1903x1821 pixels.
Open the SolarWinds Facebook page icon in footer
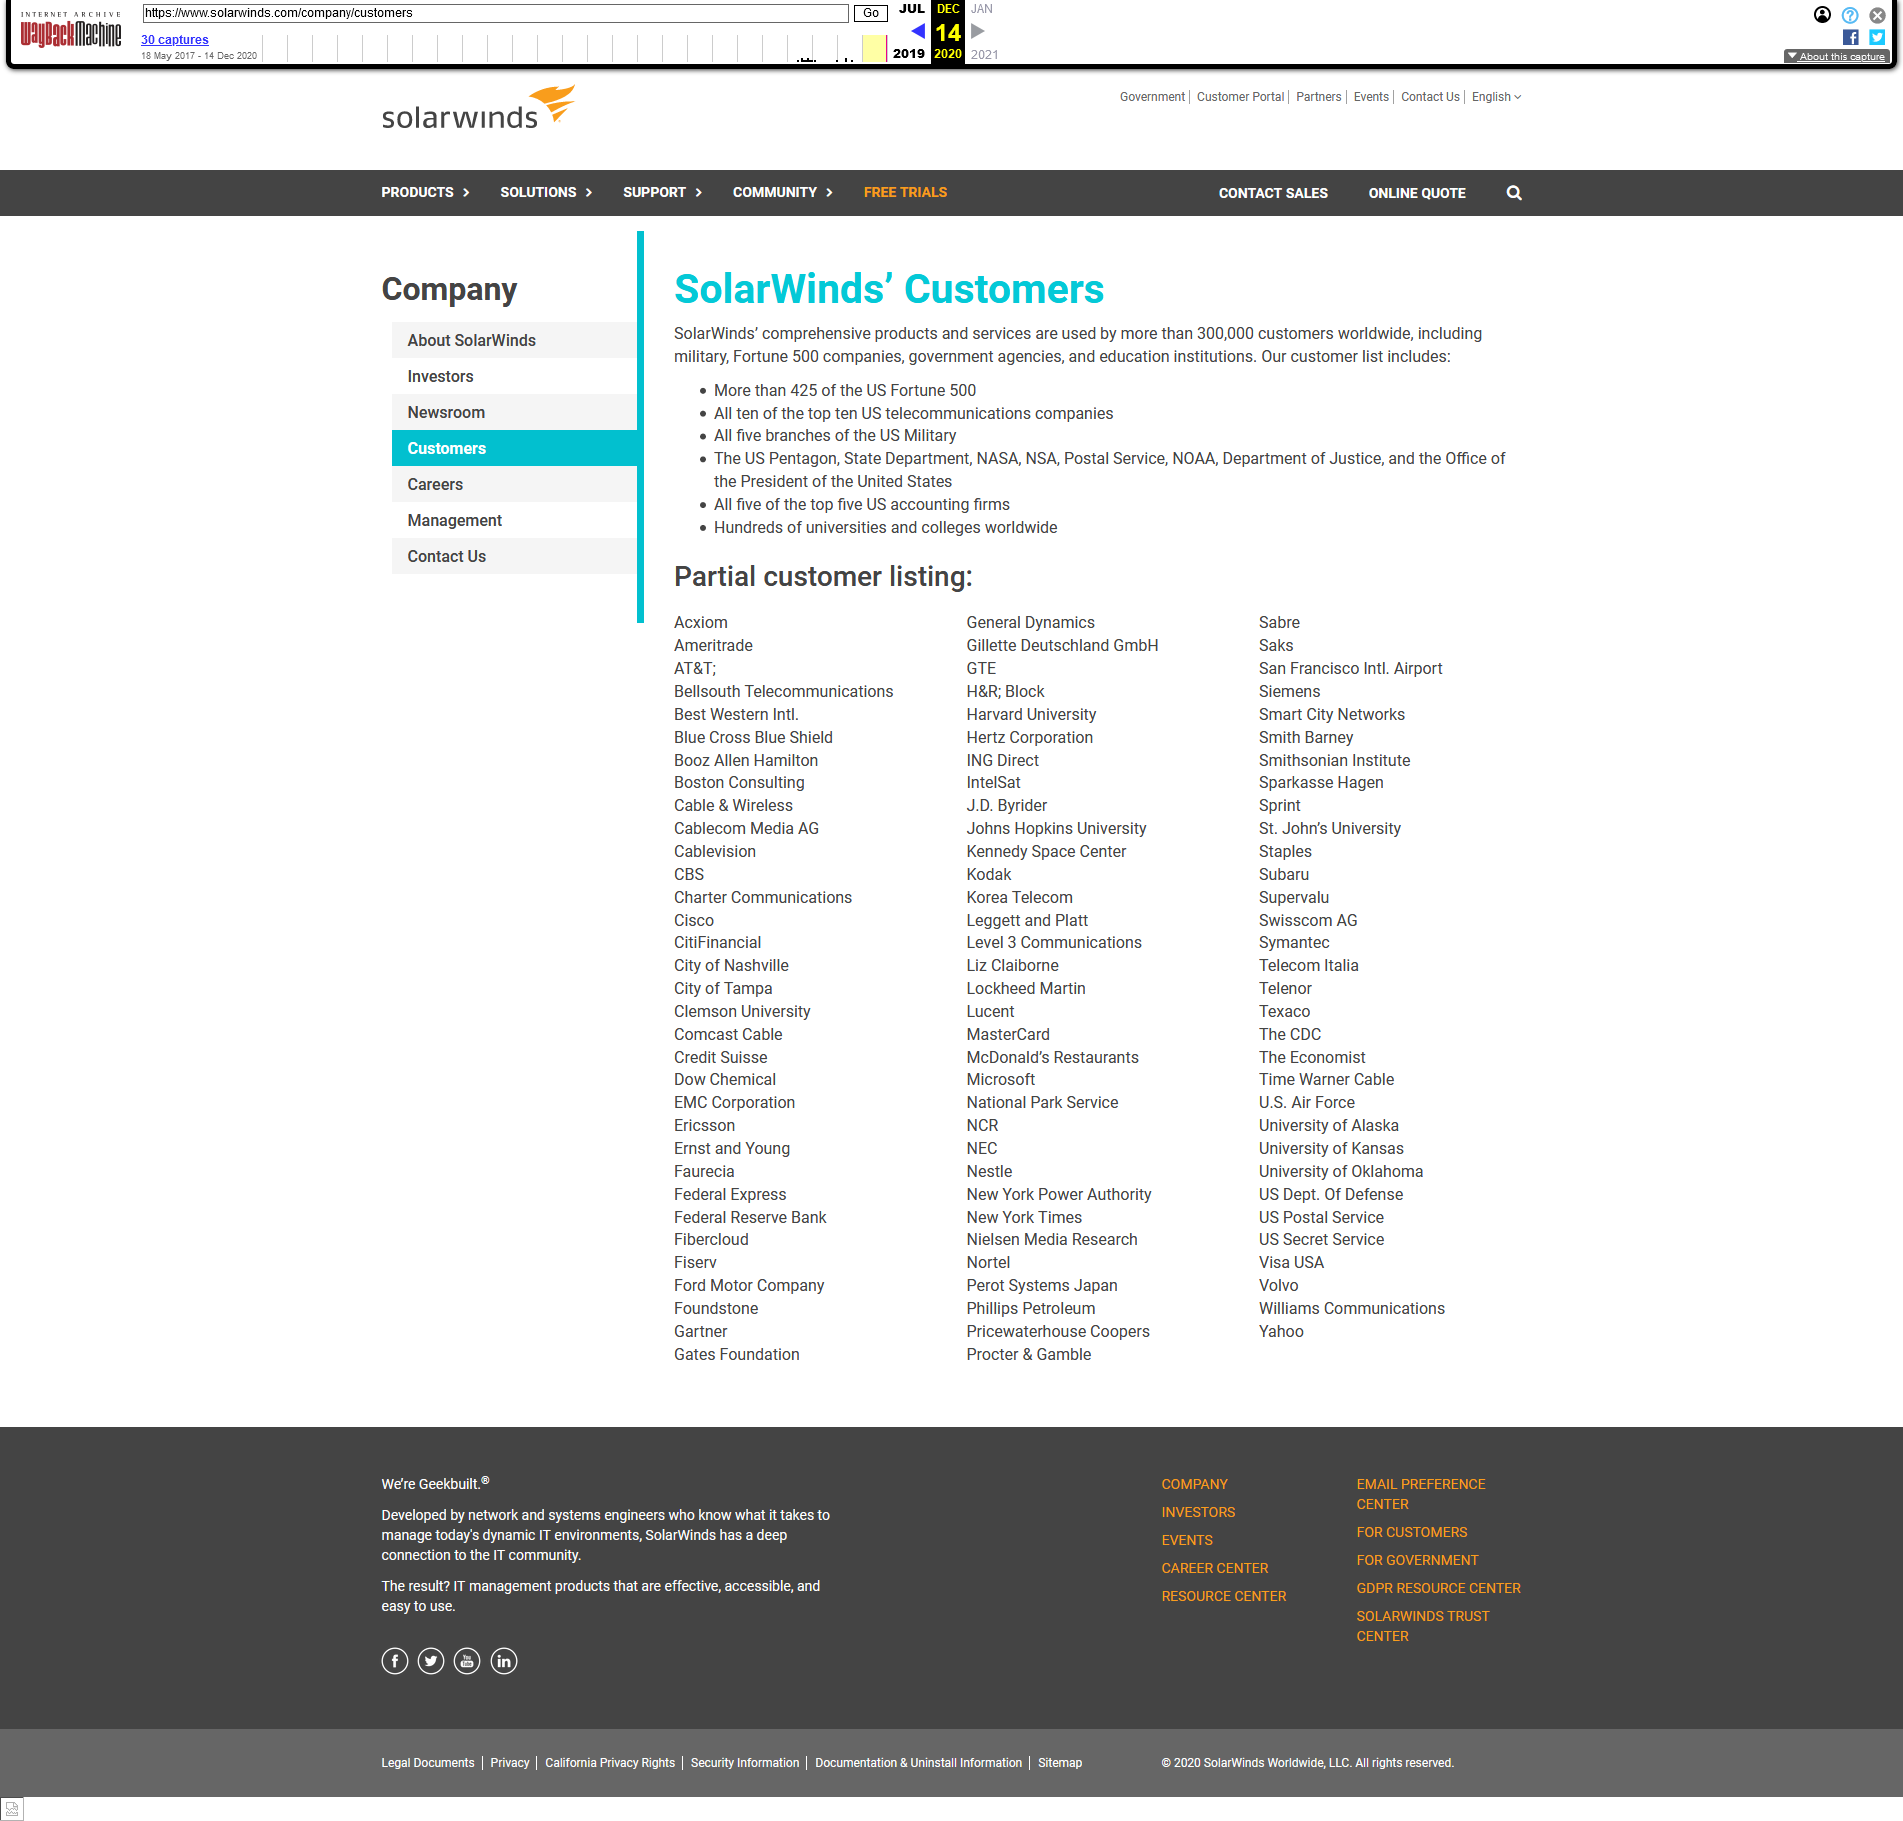[395, 1661]
